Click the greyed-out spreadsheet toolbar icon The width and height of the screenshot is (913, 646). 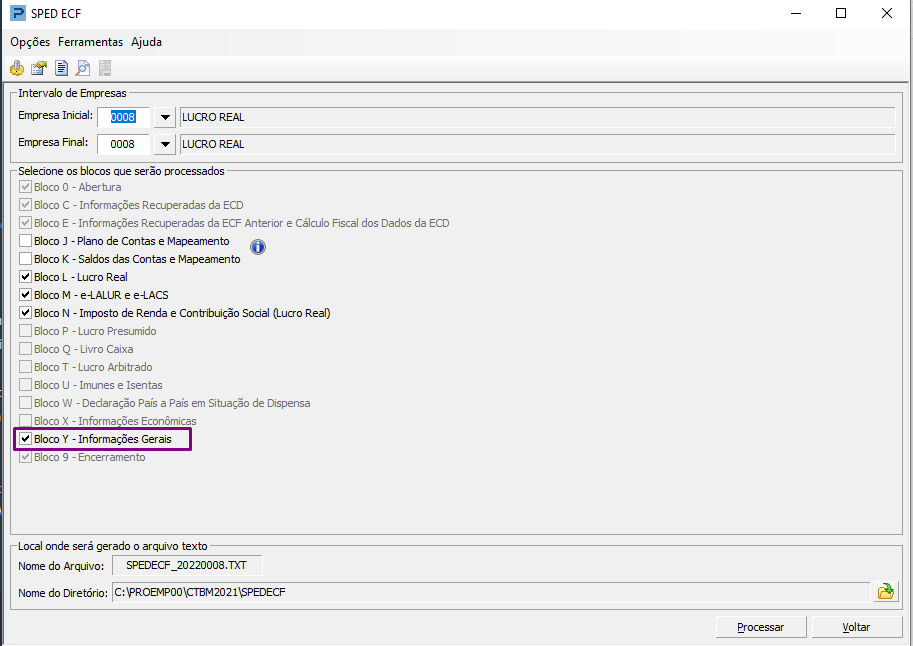(x=105, y=68)
